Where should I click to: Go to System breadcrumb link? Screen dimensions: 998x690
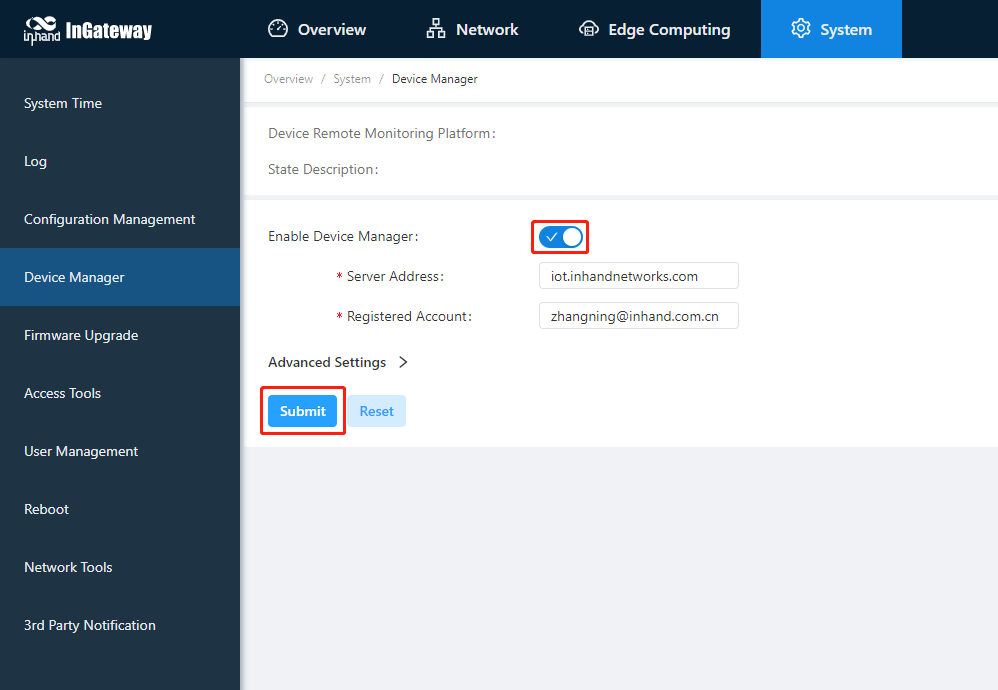(352, 79)
